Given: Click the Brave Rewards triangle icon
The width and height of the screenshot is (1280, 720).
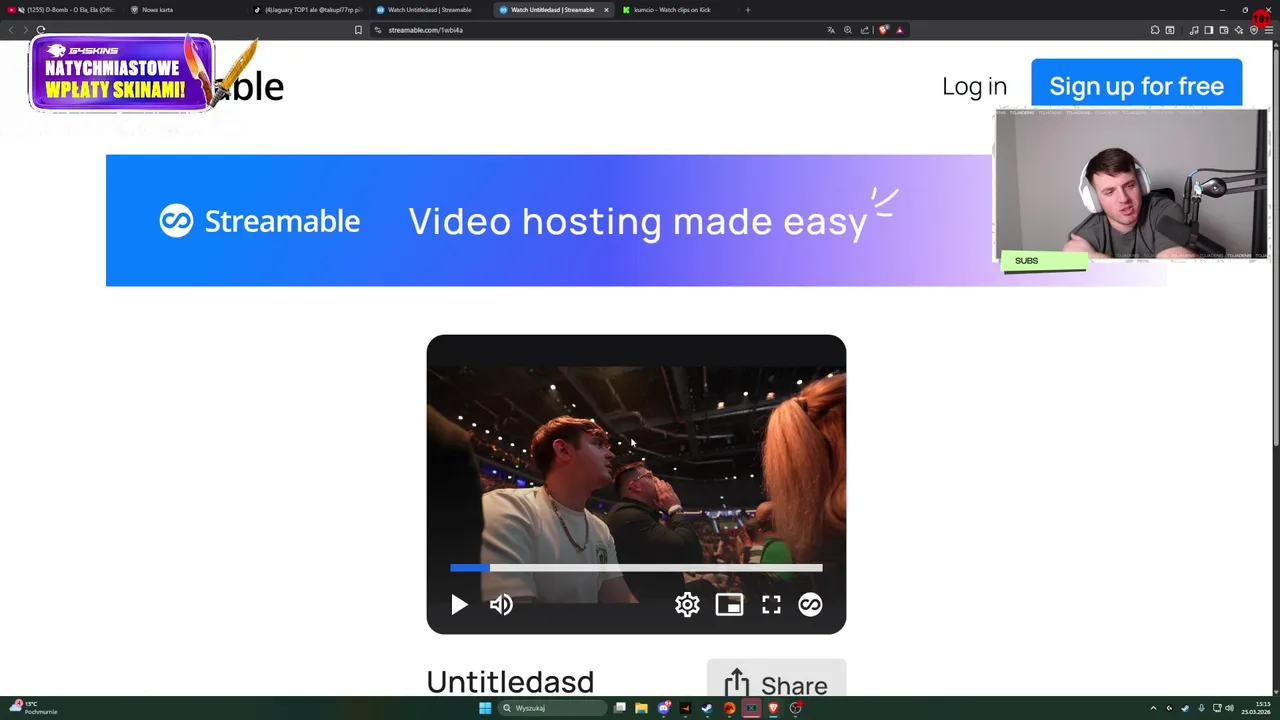Looking at the screenshot, I should coord(899,30).
